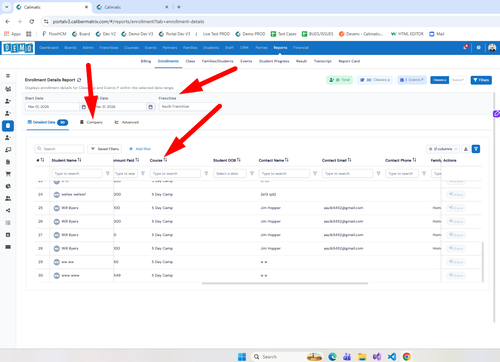Click Will Byers in row 25

(70, 208)
